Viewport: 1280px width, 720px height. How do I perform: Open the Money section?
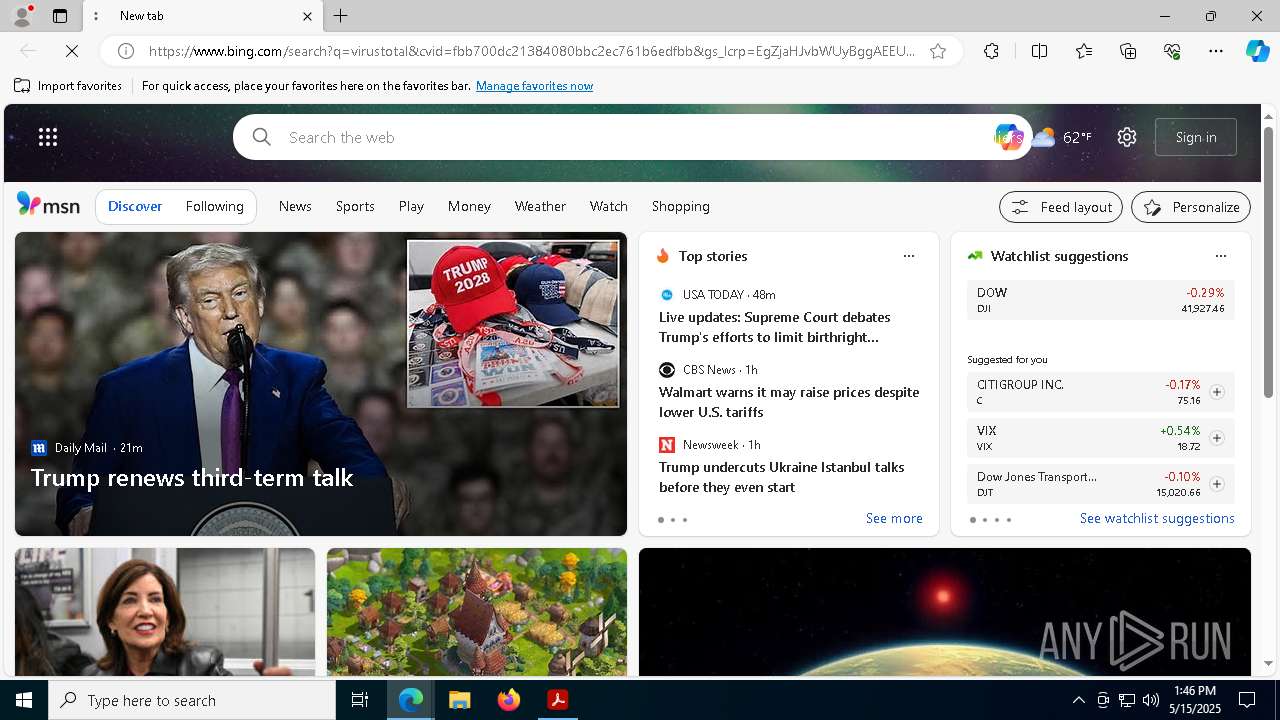click(469, 206)
